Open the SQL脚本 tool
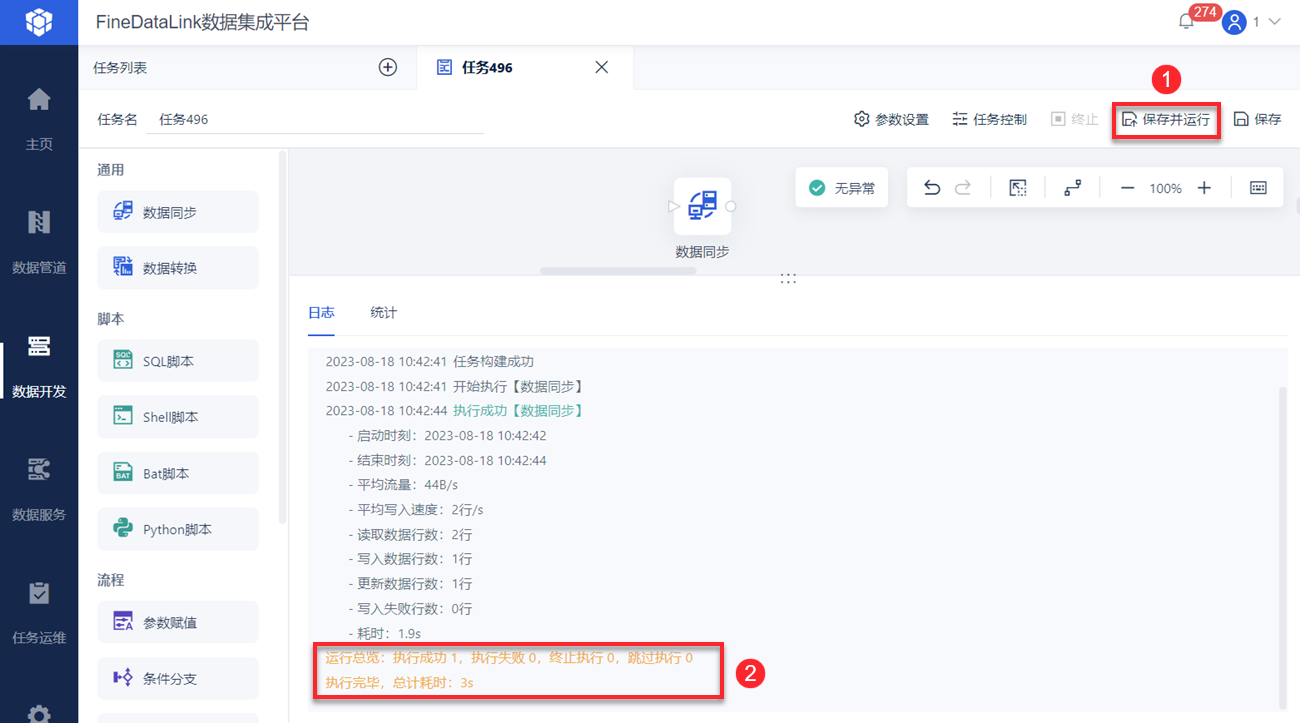 (x=178, y=360)
